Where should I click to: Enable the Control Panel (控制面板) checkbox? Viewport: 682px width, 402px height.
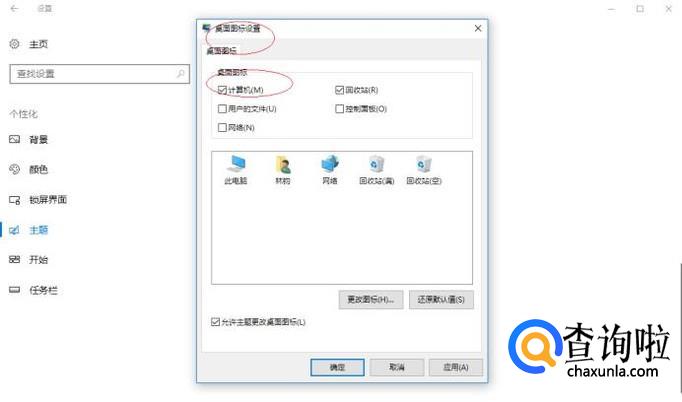pyautogui.click(x=339, y=109)
